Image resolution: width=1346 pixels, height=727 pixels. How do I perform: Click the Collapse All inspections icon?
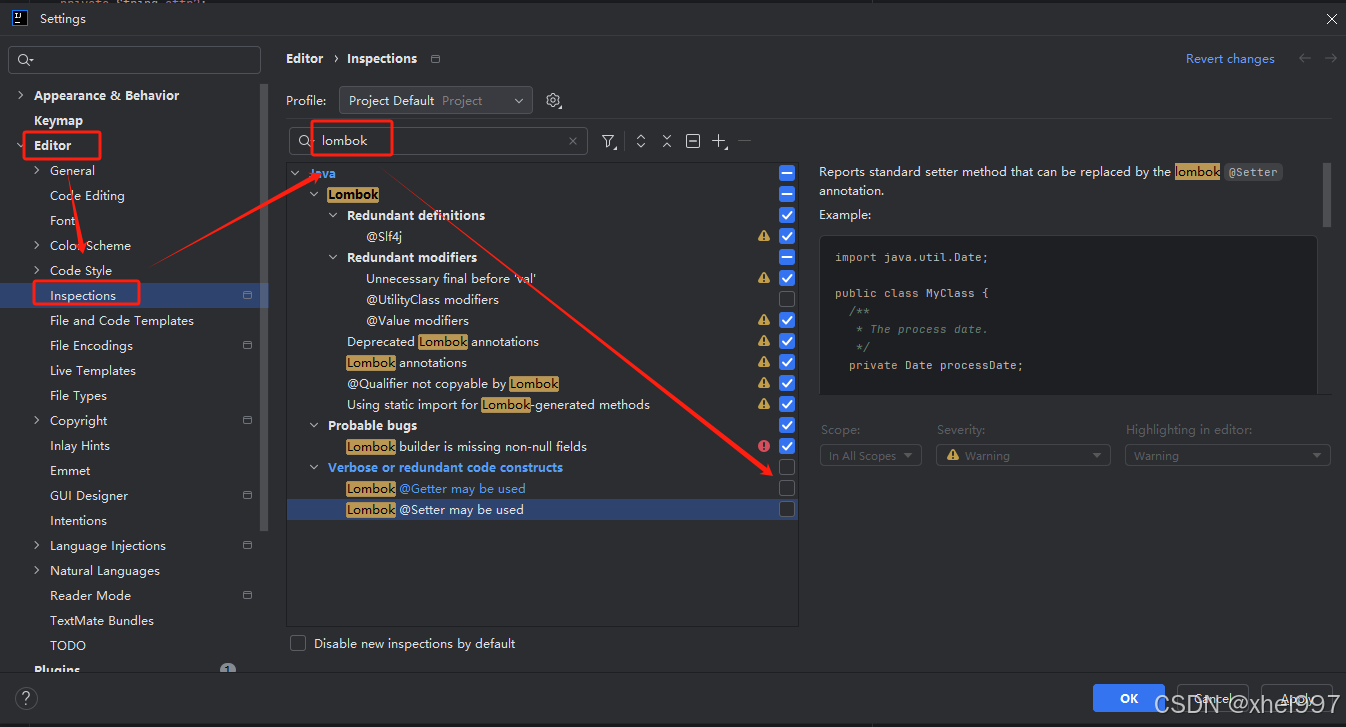pos(667,141)
